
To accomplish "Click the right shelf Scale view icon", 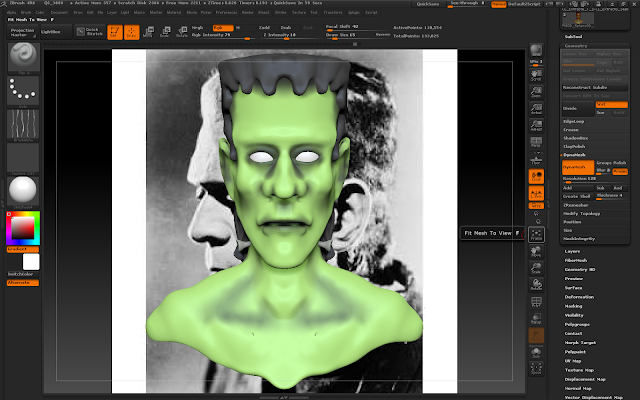I will point(536,268).
